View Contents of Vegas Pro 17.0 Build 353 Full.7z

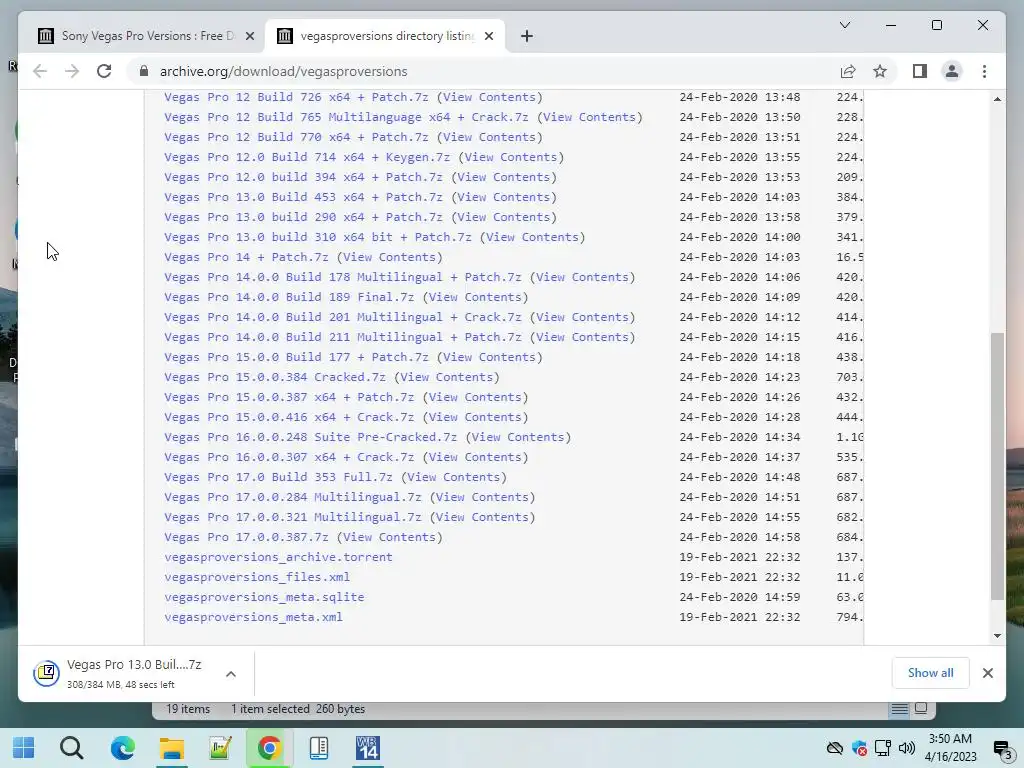coord(454,477)
